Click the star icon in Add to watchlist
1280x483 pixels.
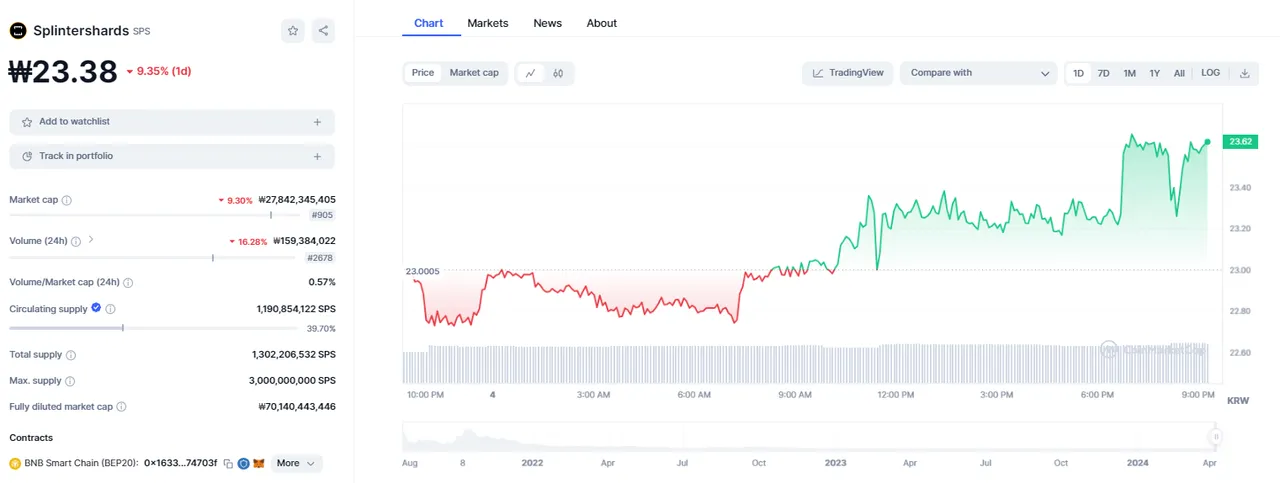coord(27,122)
